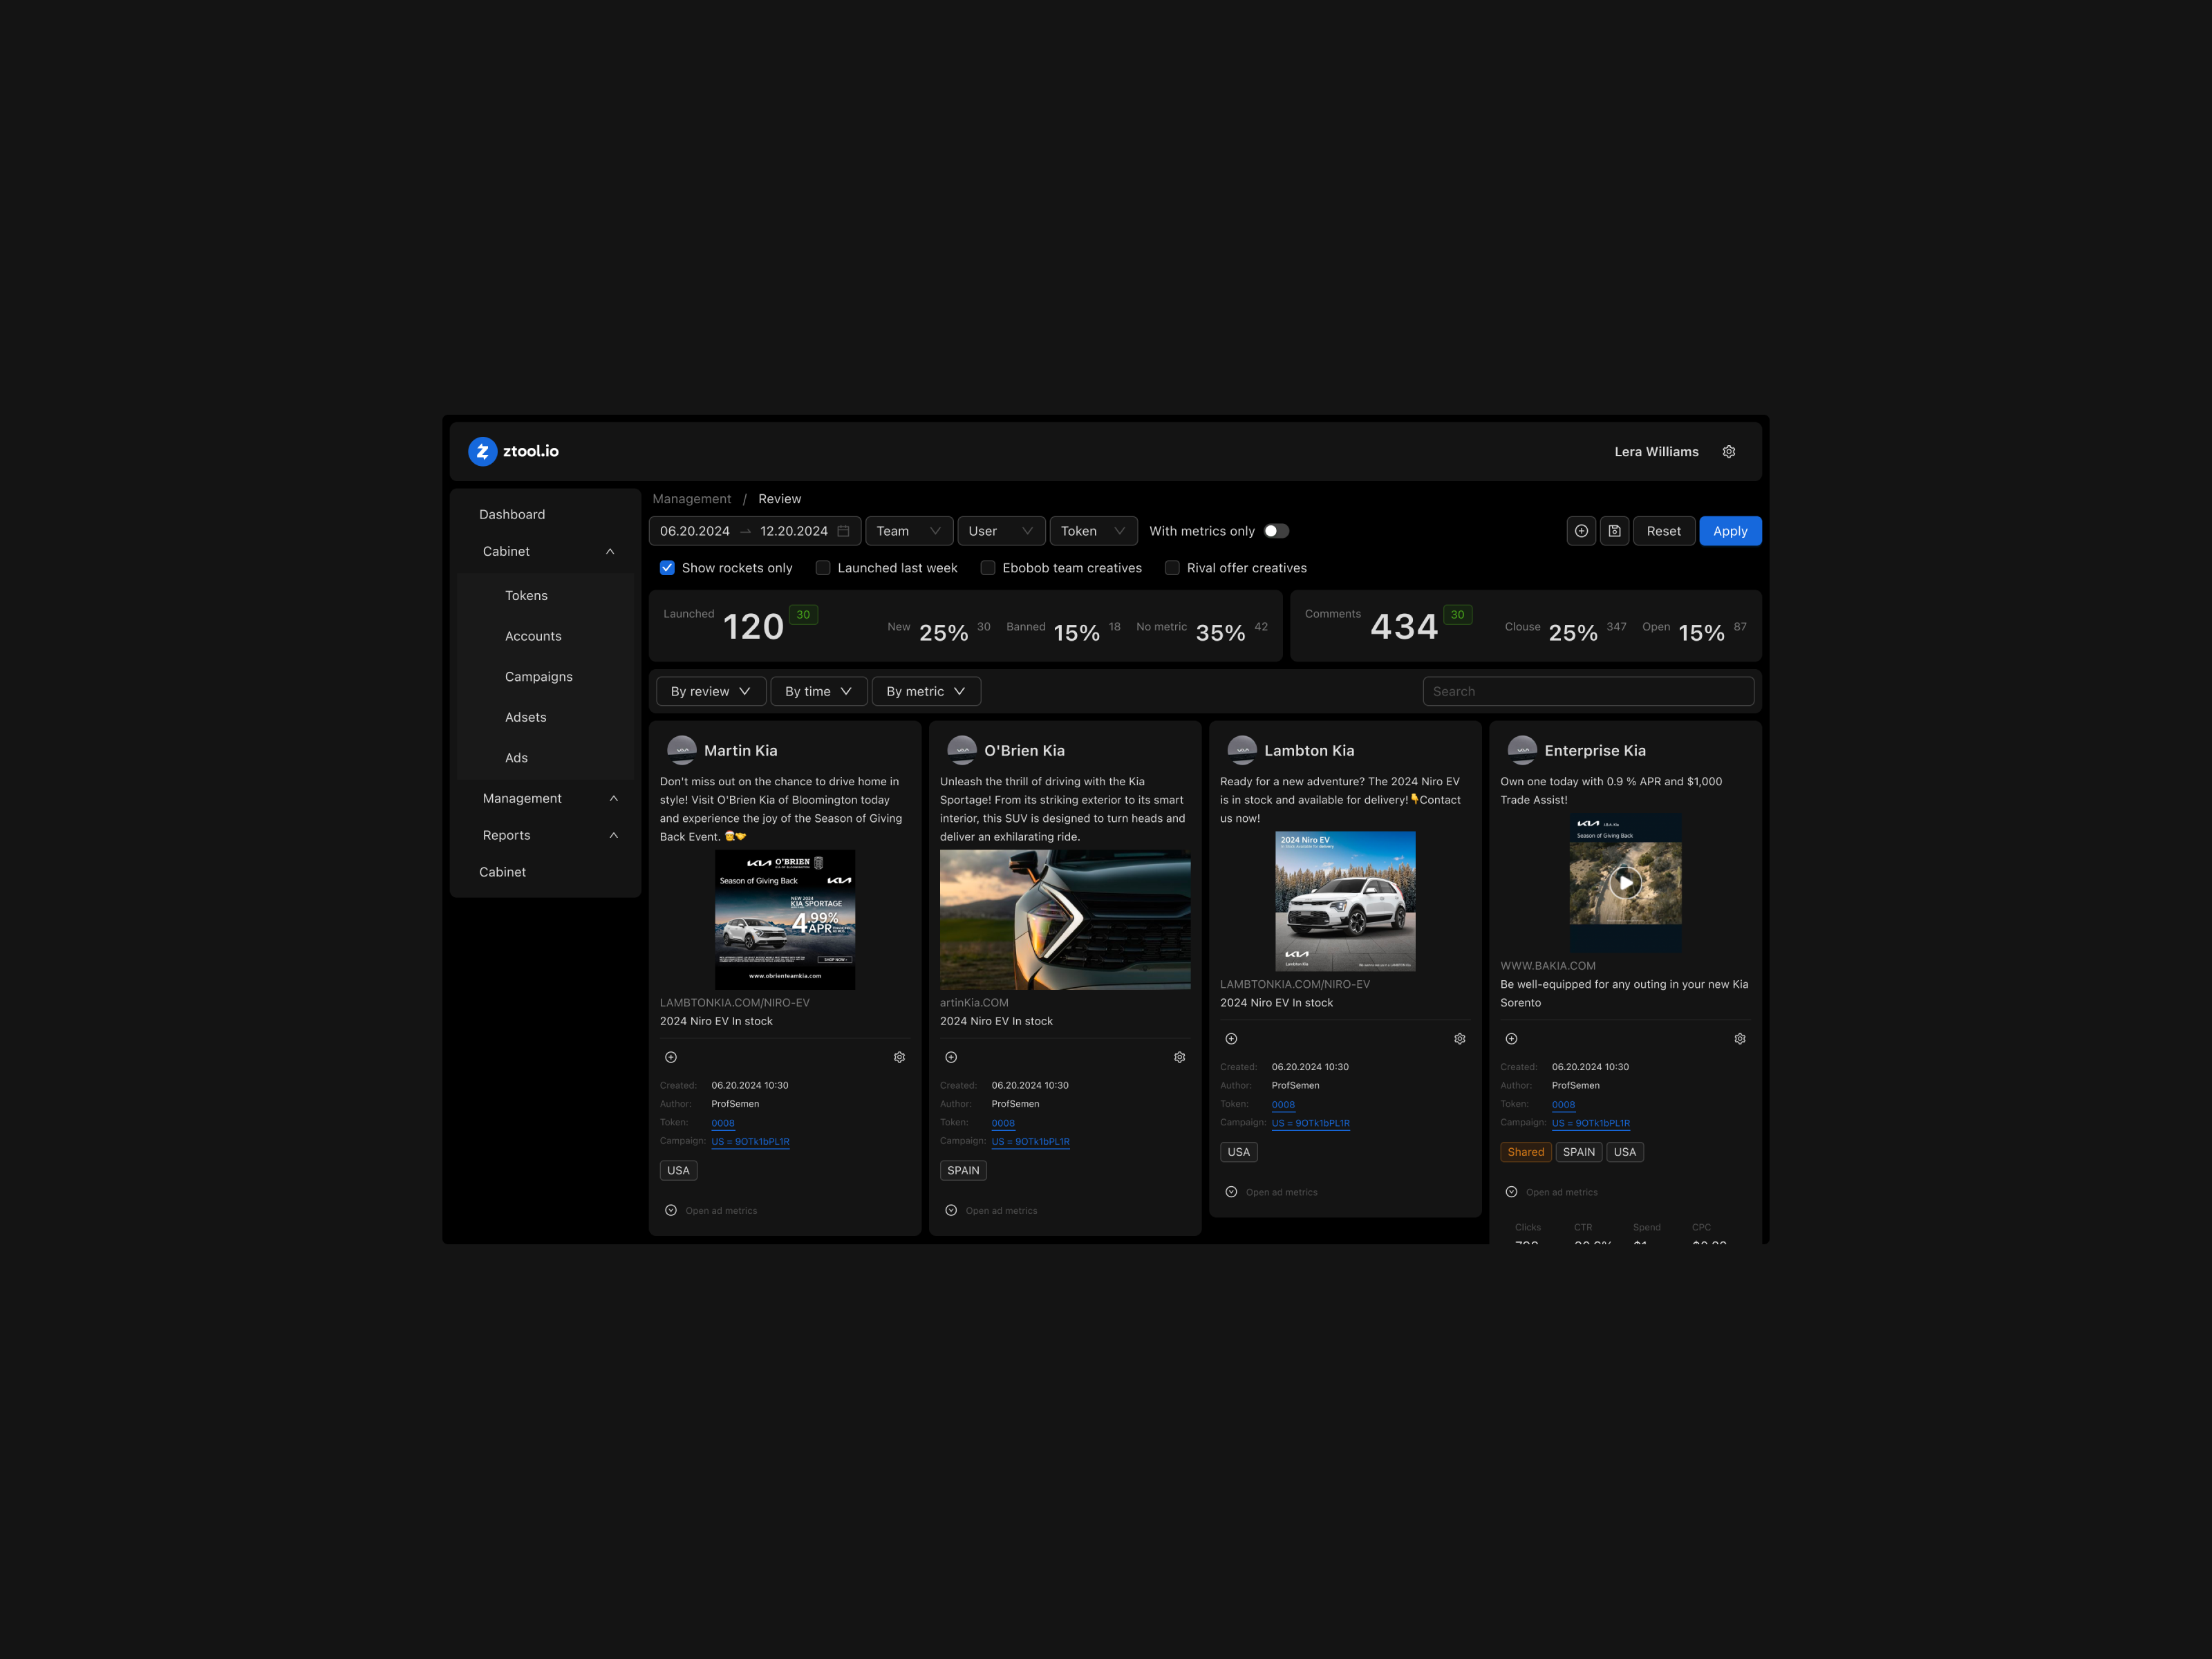Enable the Launched last week checkbox
Image resolution: width=2212 pixels, height=1659 pixels.
pos(822,567)
